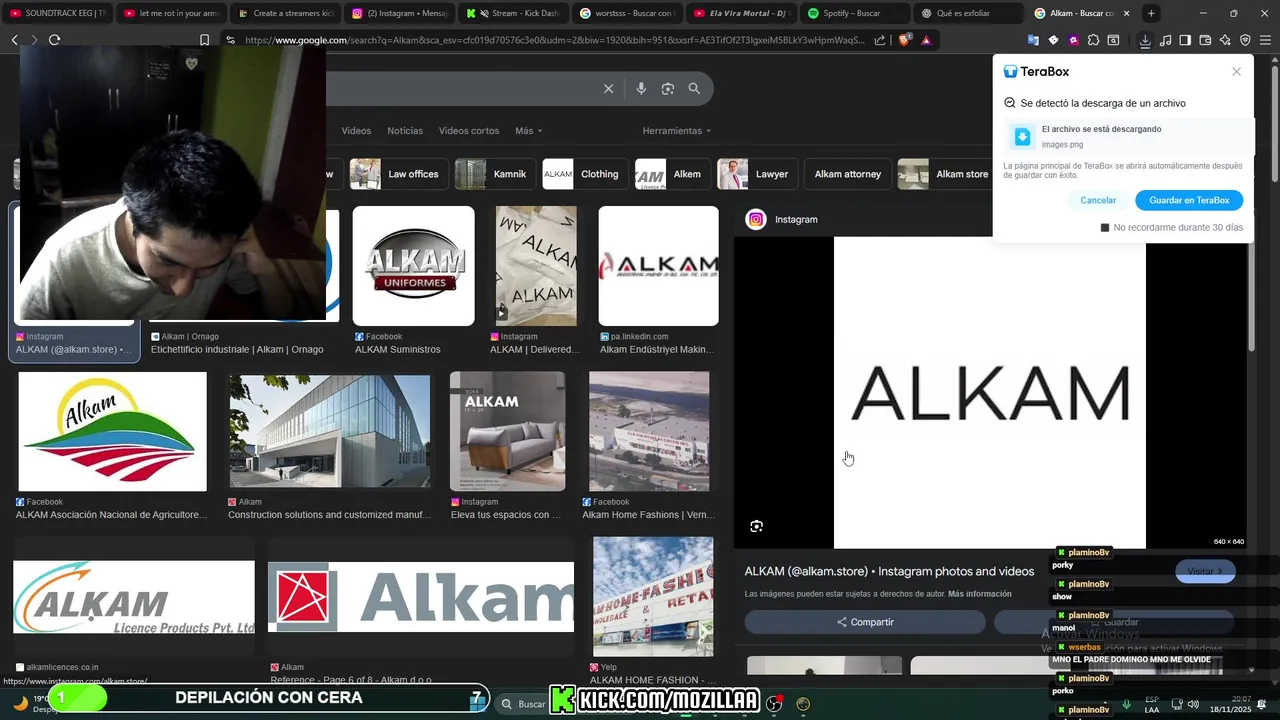
Task: Check 'No recordarme durante 30 días' checkbox
Action: [1105, 228]
